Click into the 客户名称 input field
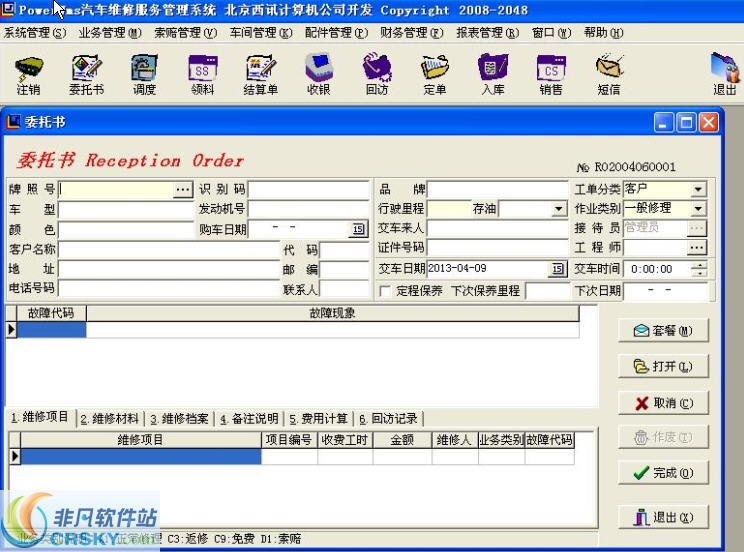Viewport: 744px width, 552px height. (x=169, y=249)
